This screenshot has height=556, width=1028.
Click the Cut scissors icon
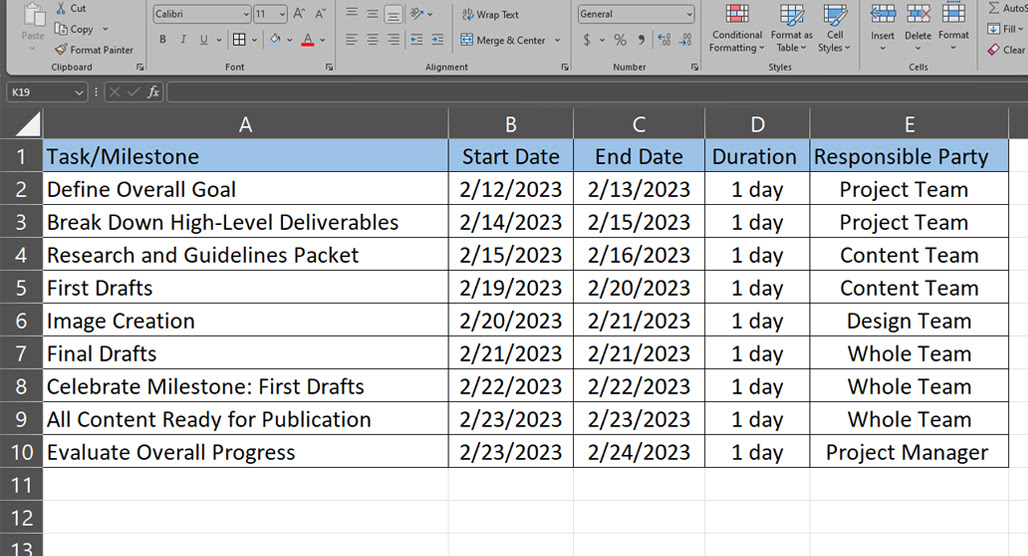(x=61, y=9)
